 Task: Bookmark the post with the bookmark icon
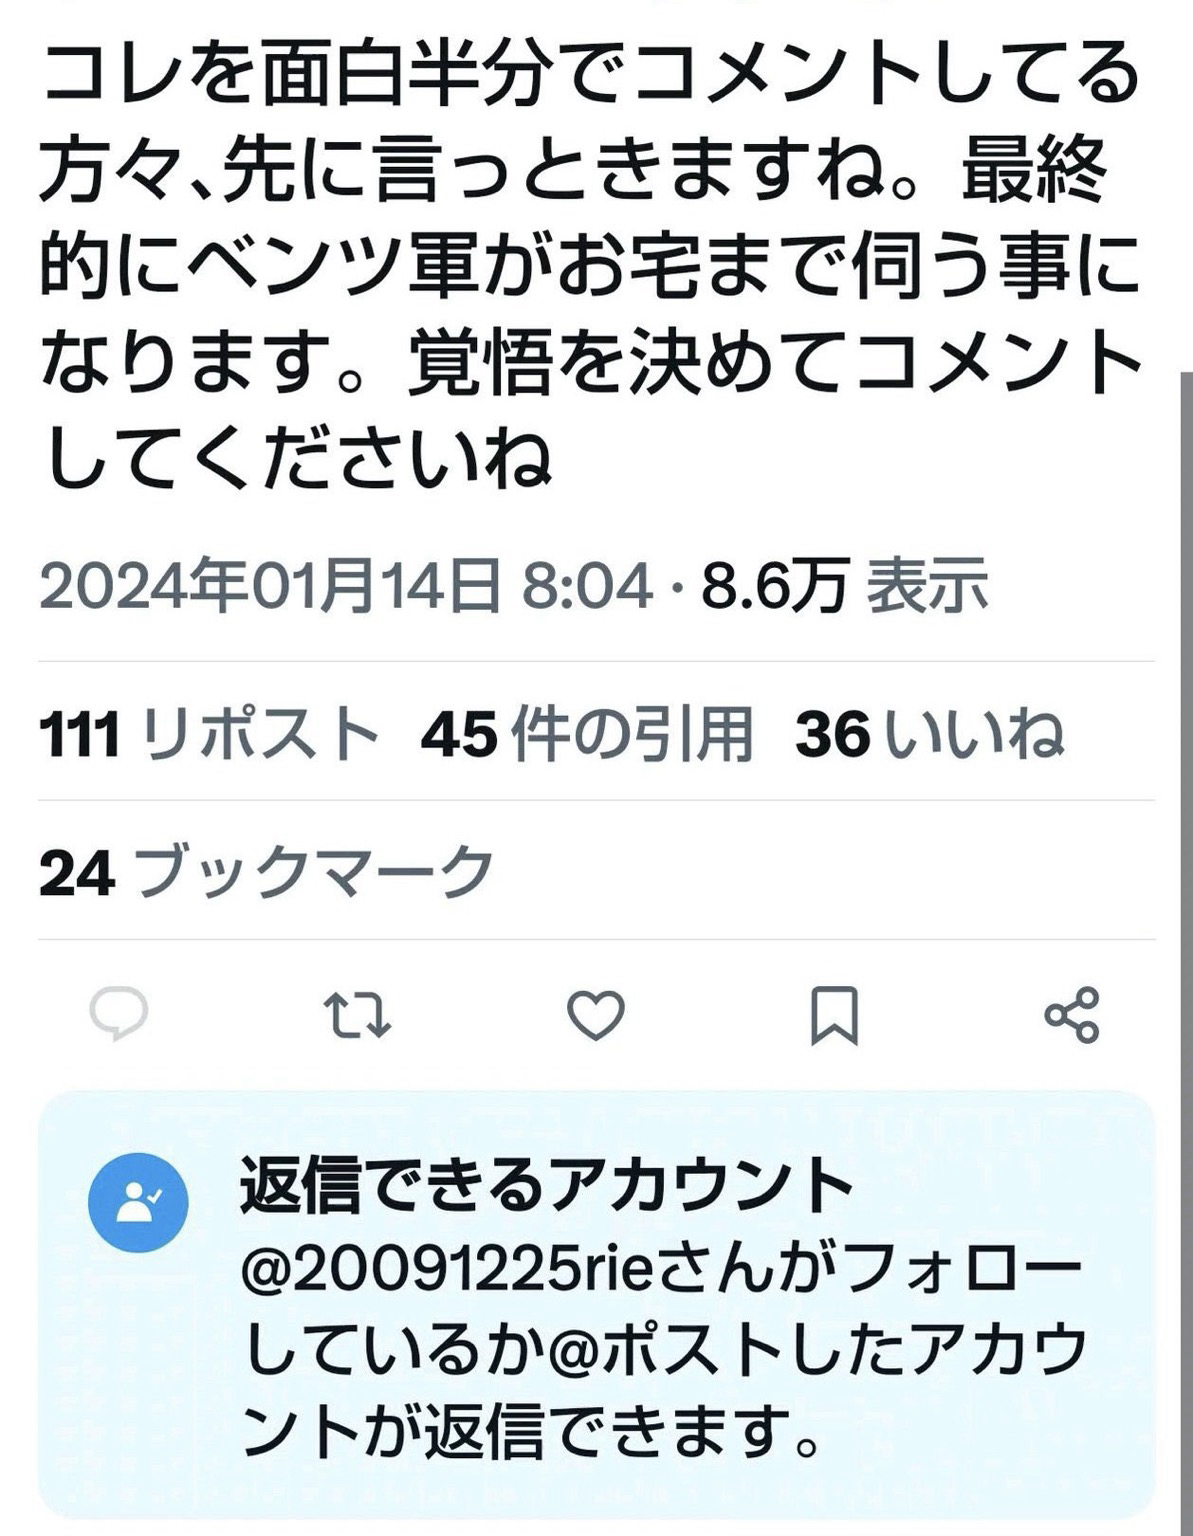[x=834, y=1015]
